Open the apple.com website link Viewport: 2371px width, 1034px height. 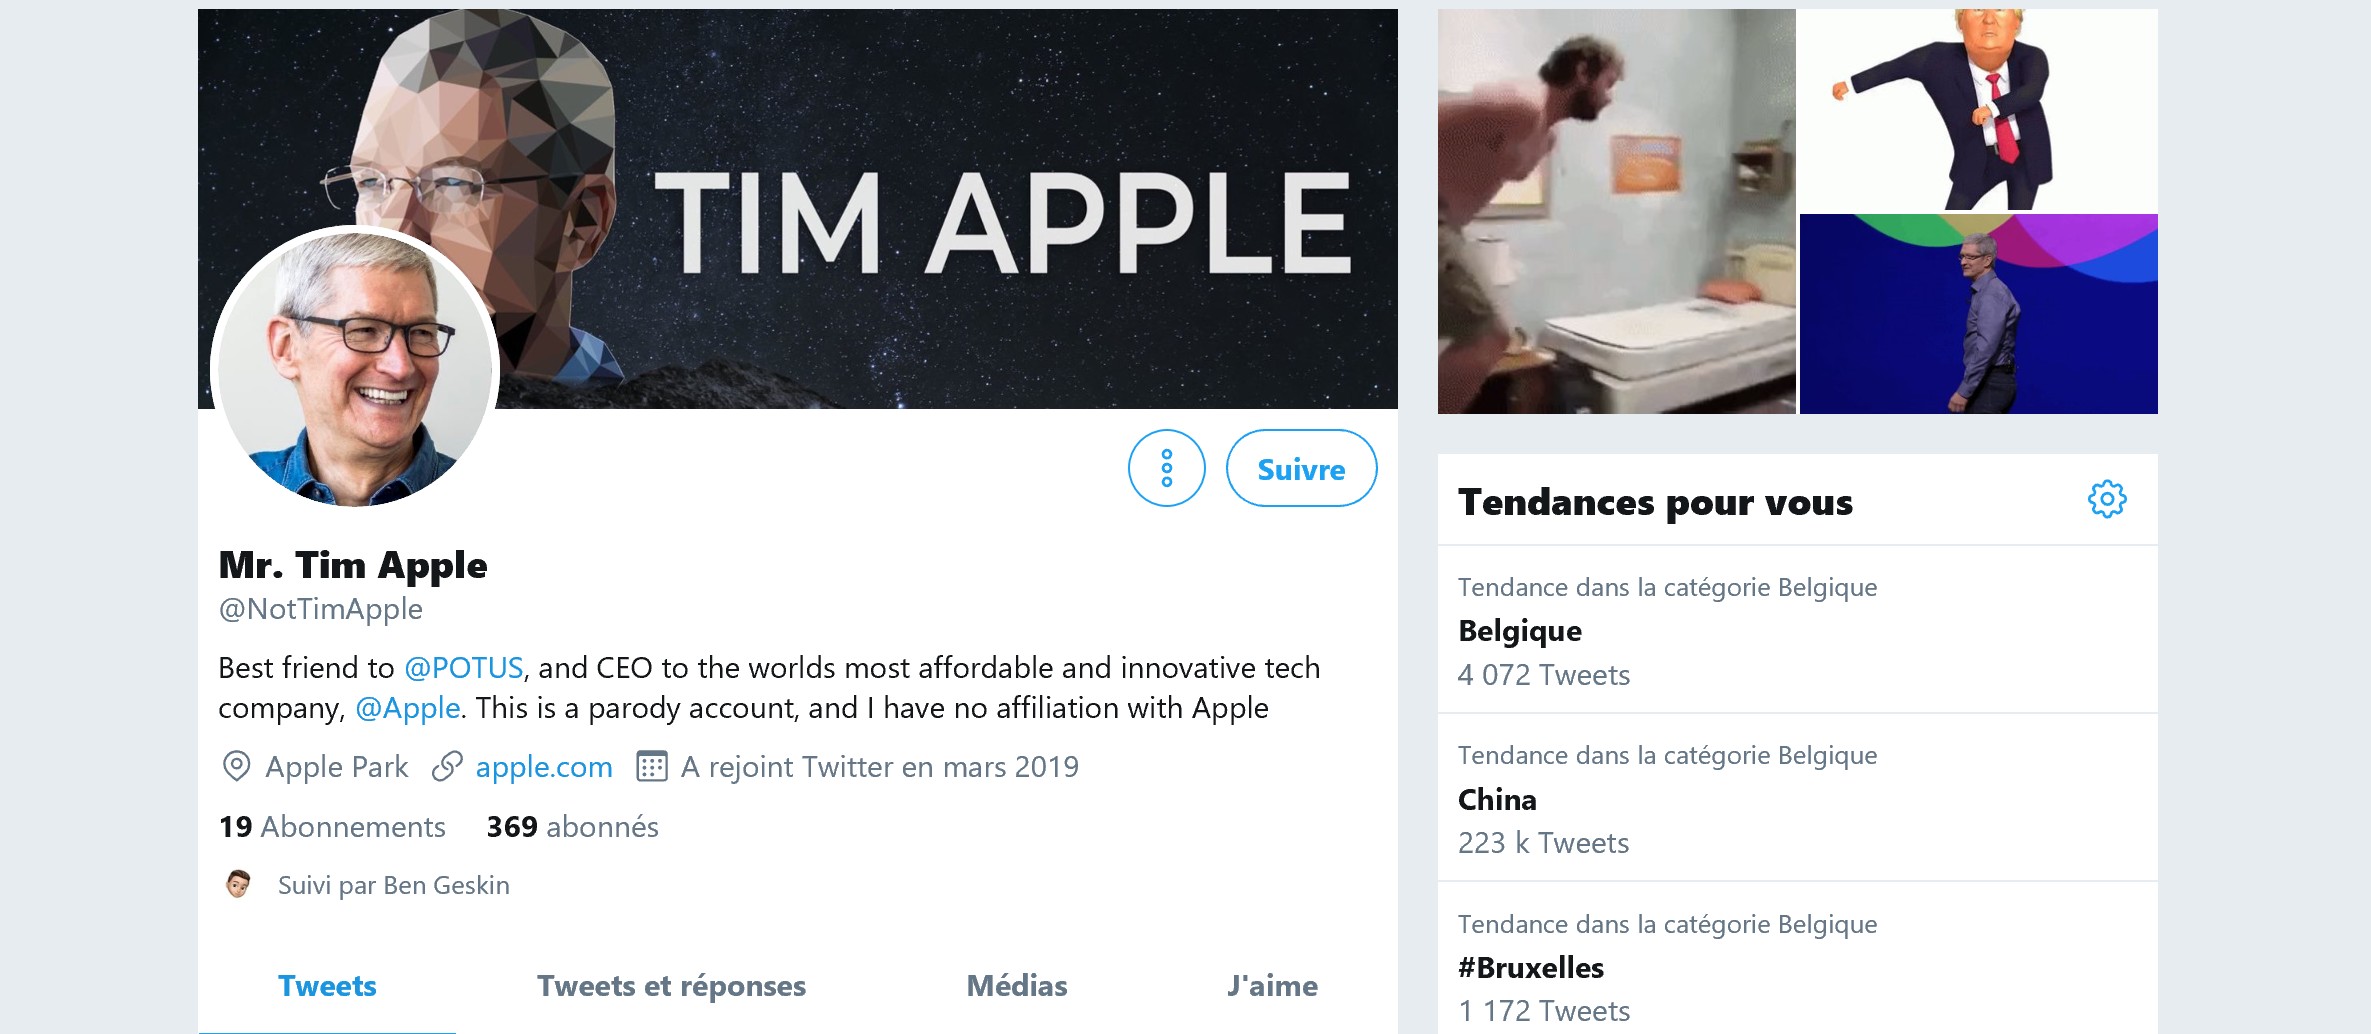coord(544,766)
